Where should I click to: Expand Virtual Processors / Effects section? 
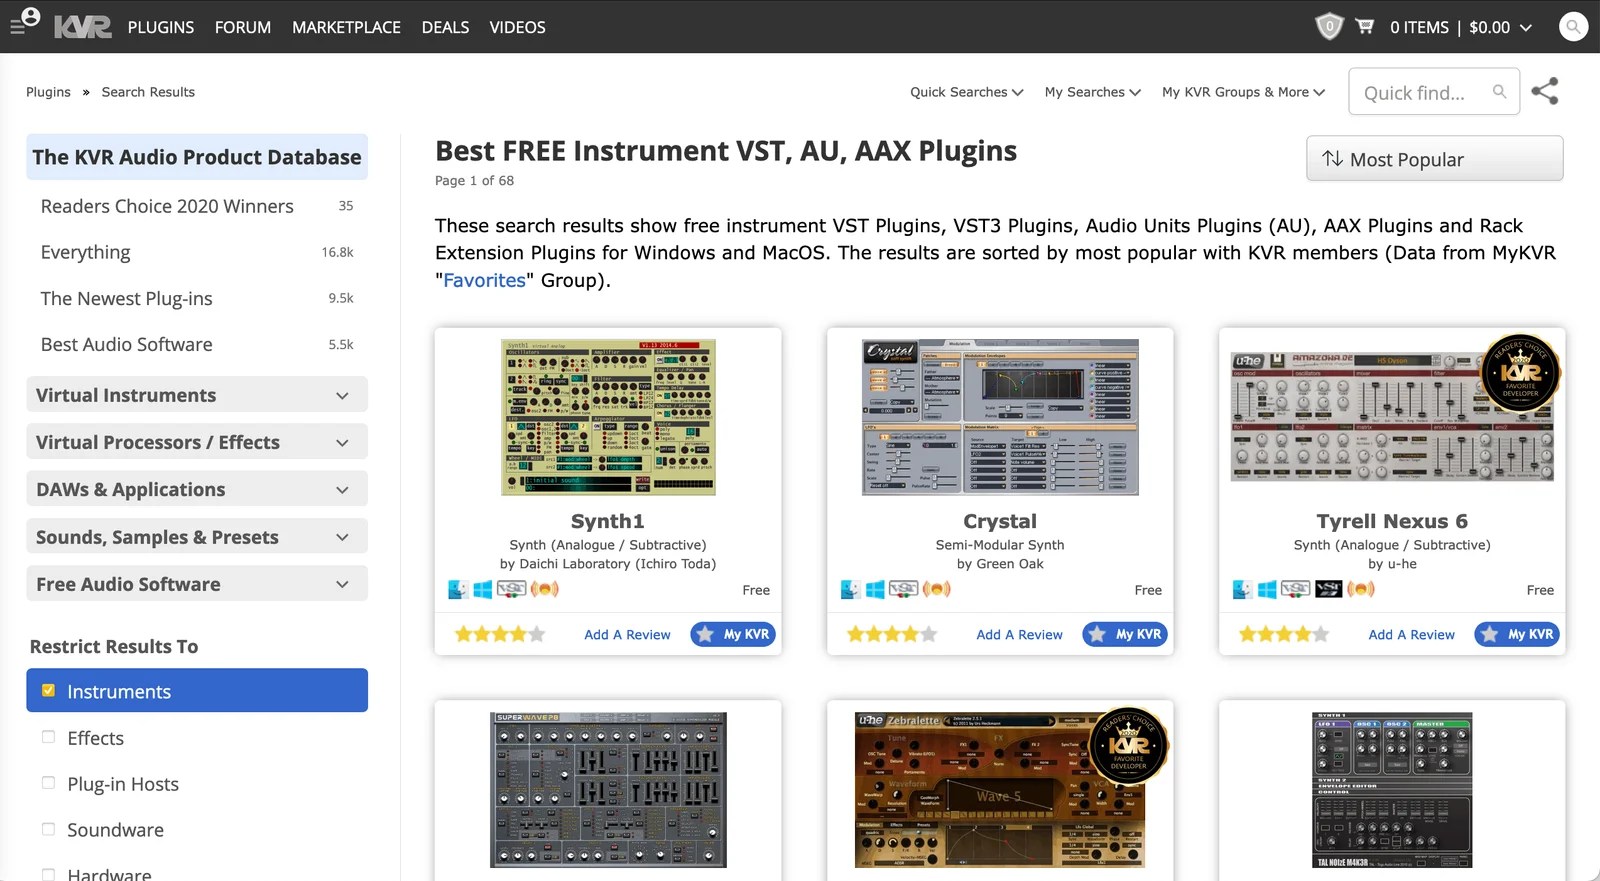[x=197, y=442]
